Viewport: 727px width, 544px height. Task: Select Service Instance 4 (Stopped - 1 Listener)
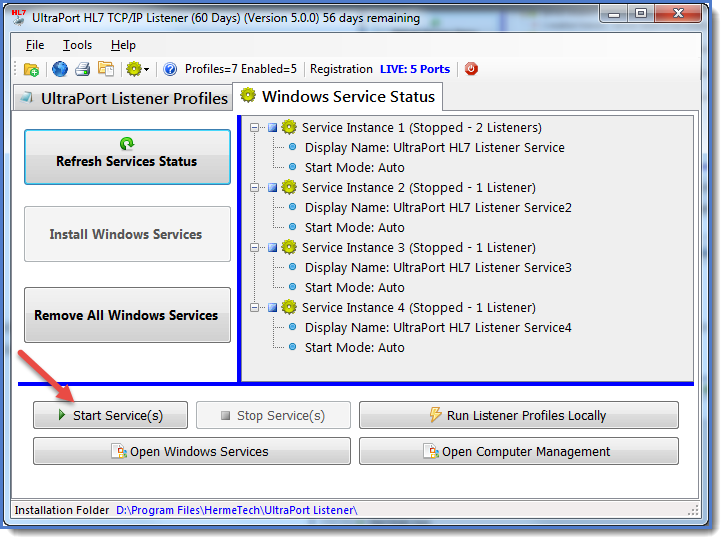coord(419,307)
